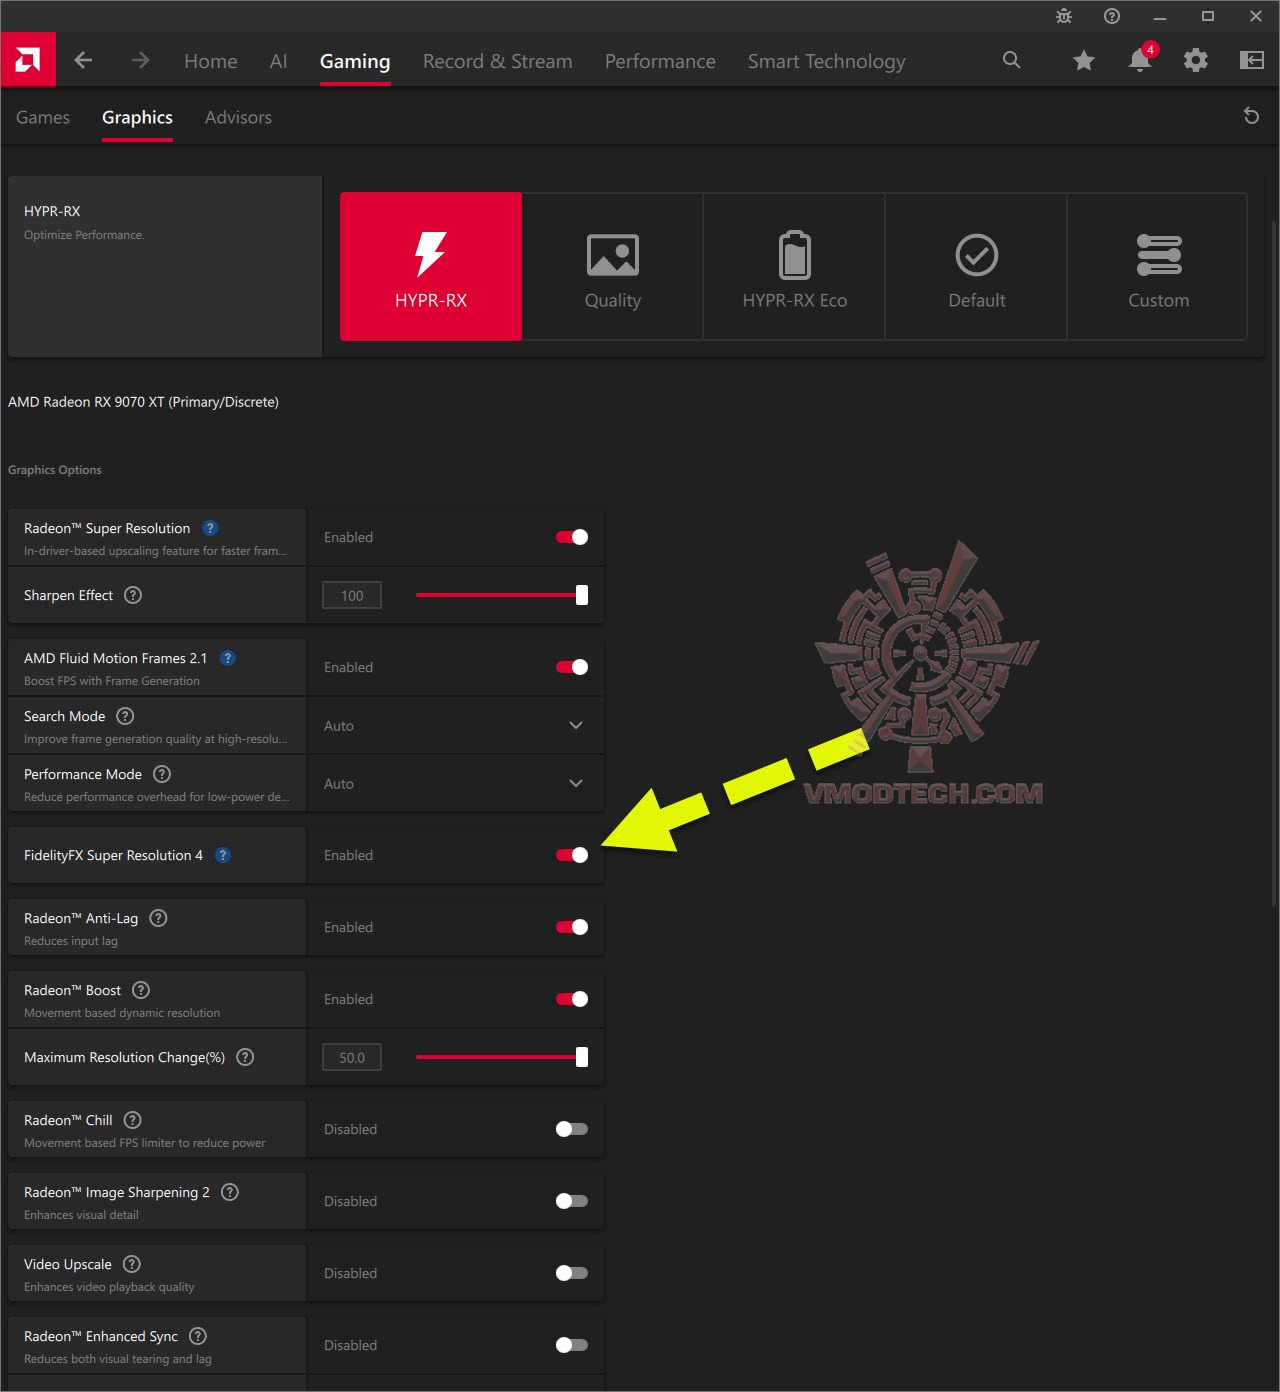Go to the Performance tab
This screenshot has height=1392, width=1280.
660,61
